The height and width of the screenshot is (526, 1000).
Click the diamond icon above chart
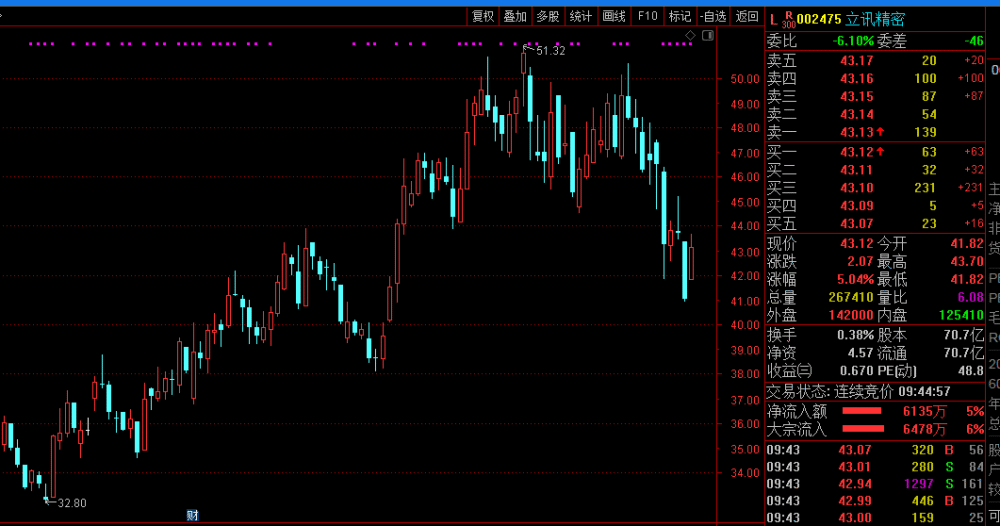pyautogui.click(x=690, y=35)
